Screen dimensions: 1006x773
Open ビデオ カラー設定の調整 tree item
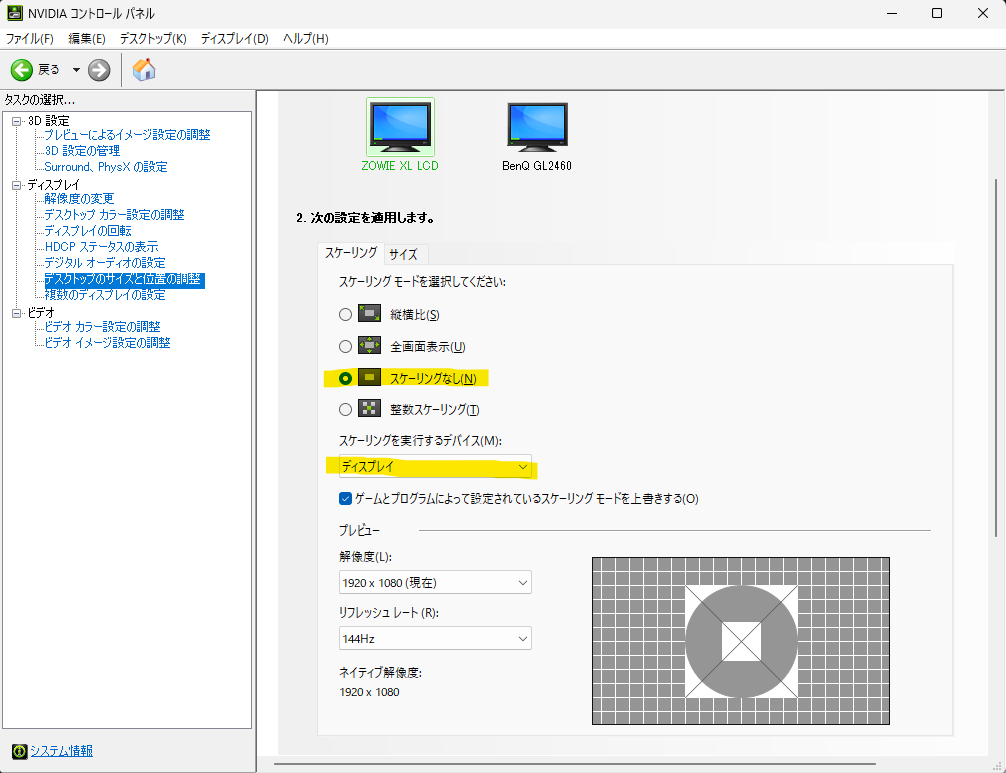click(102, 327)
